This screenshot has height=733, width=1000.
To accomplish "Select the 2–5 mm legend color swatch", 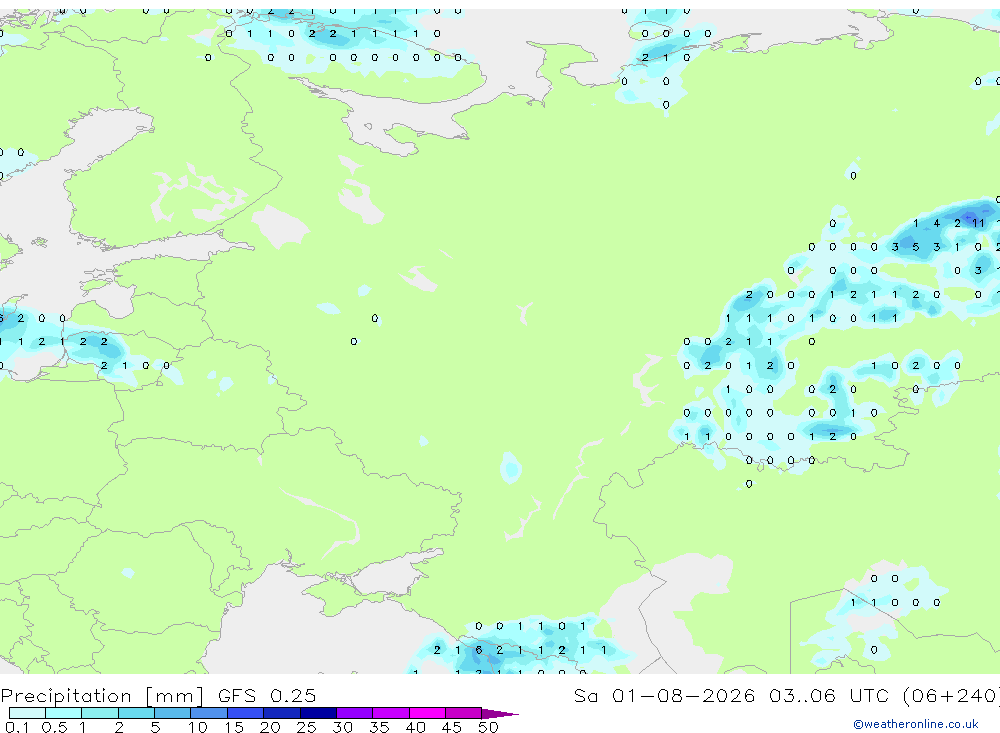I will pyautogui.click(x=136, y=713).
